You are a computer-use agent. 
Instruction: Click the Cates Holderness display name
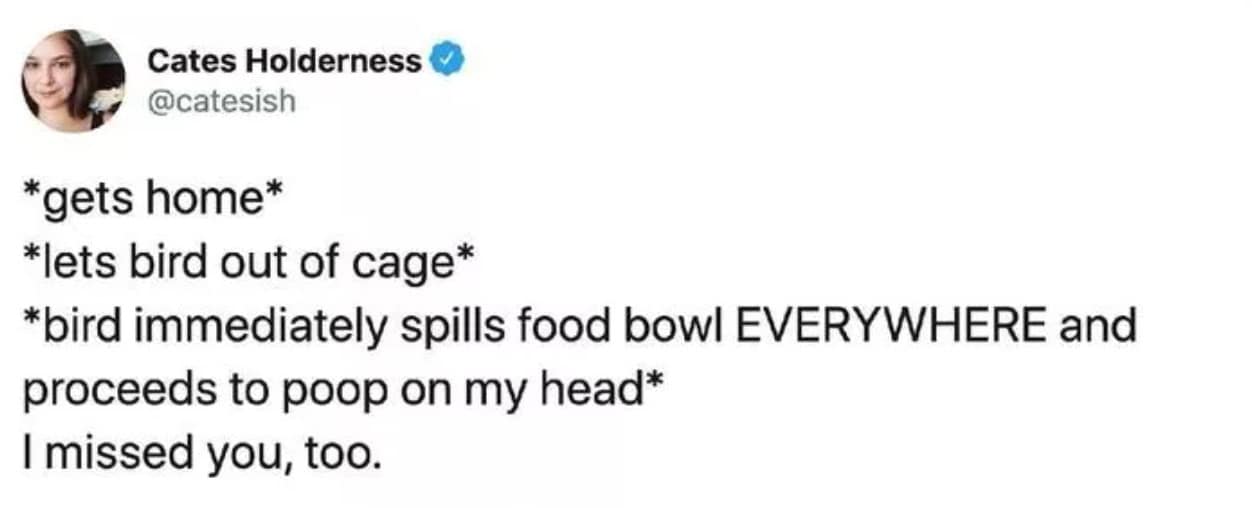[285, 62]
